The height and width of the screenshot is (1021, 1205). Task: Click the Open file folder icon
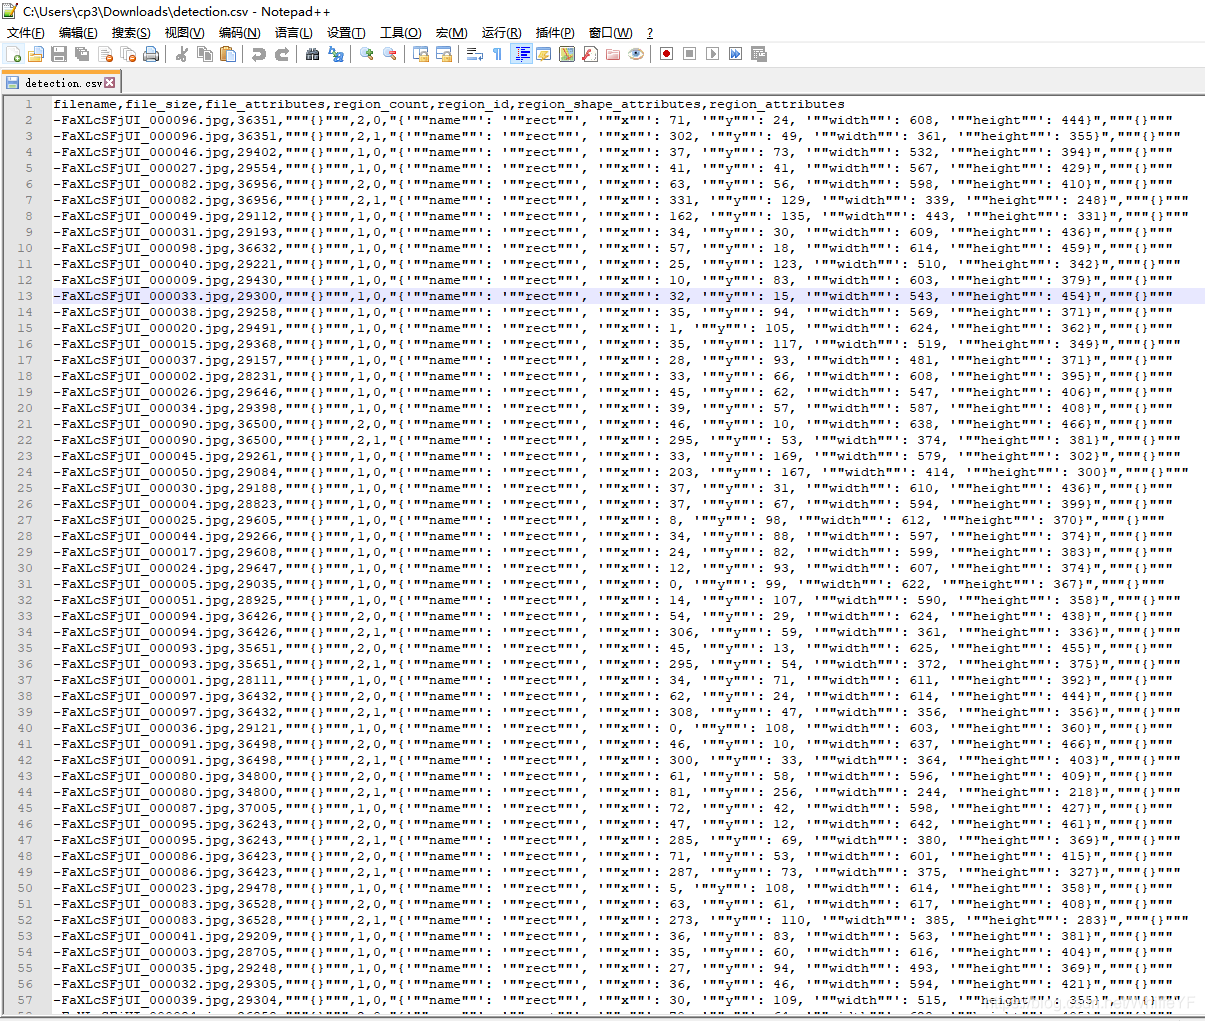pos(36,54)
